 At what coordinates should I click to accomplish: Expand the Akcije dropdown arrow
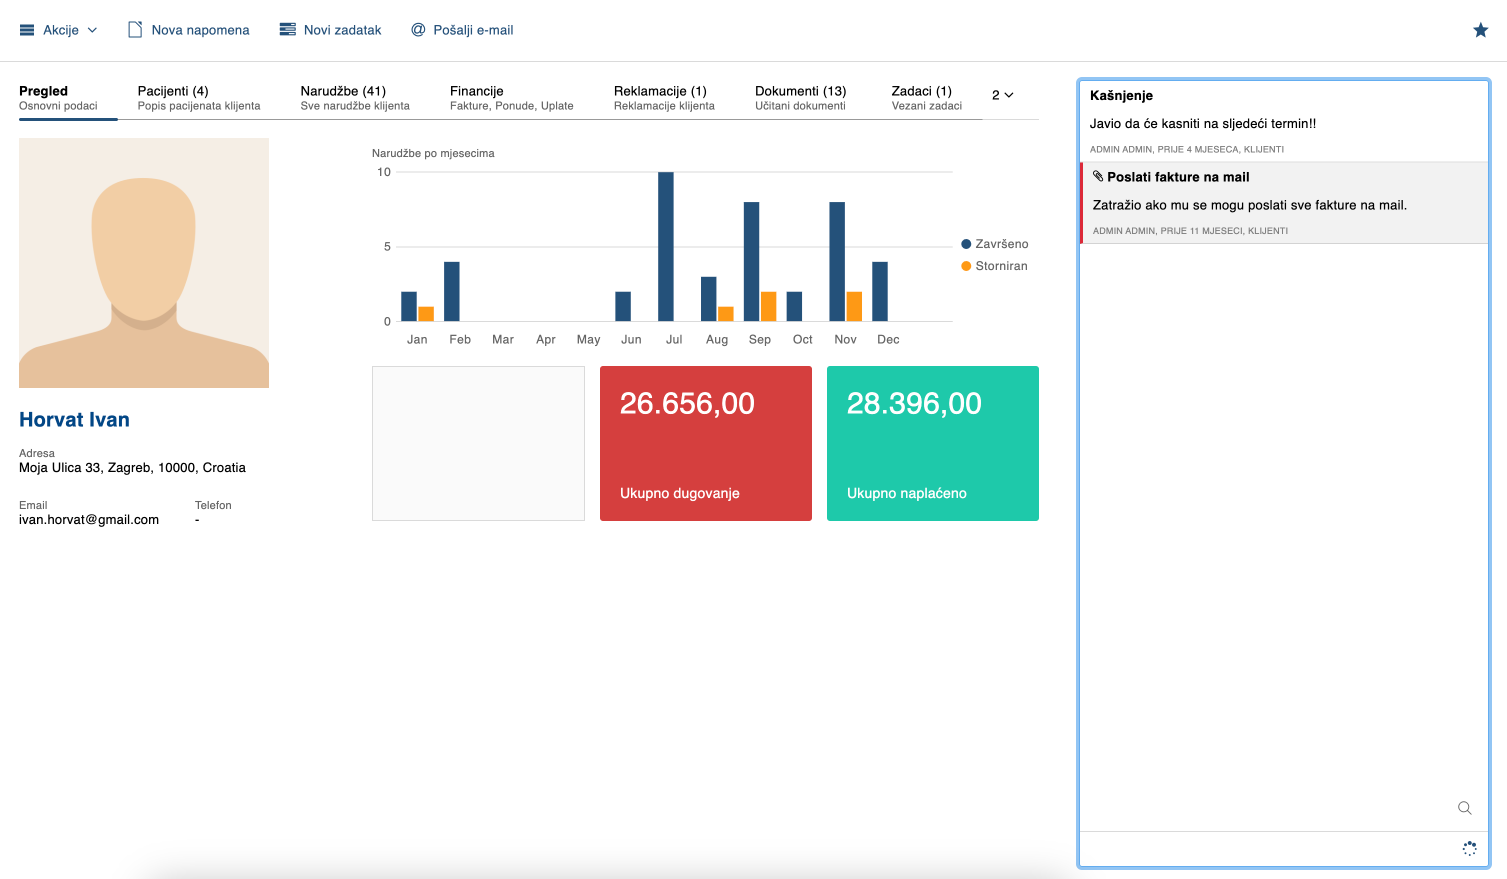[93, 30]
